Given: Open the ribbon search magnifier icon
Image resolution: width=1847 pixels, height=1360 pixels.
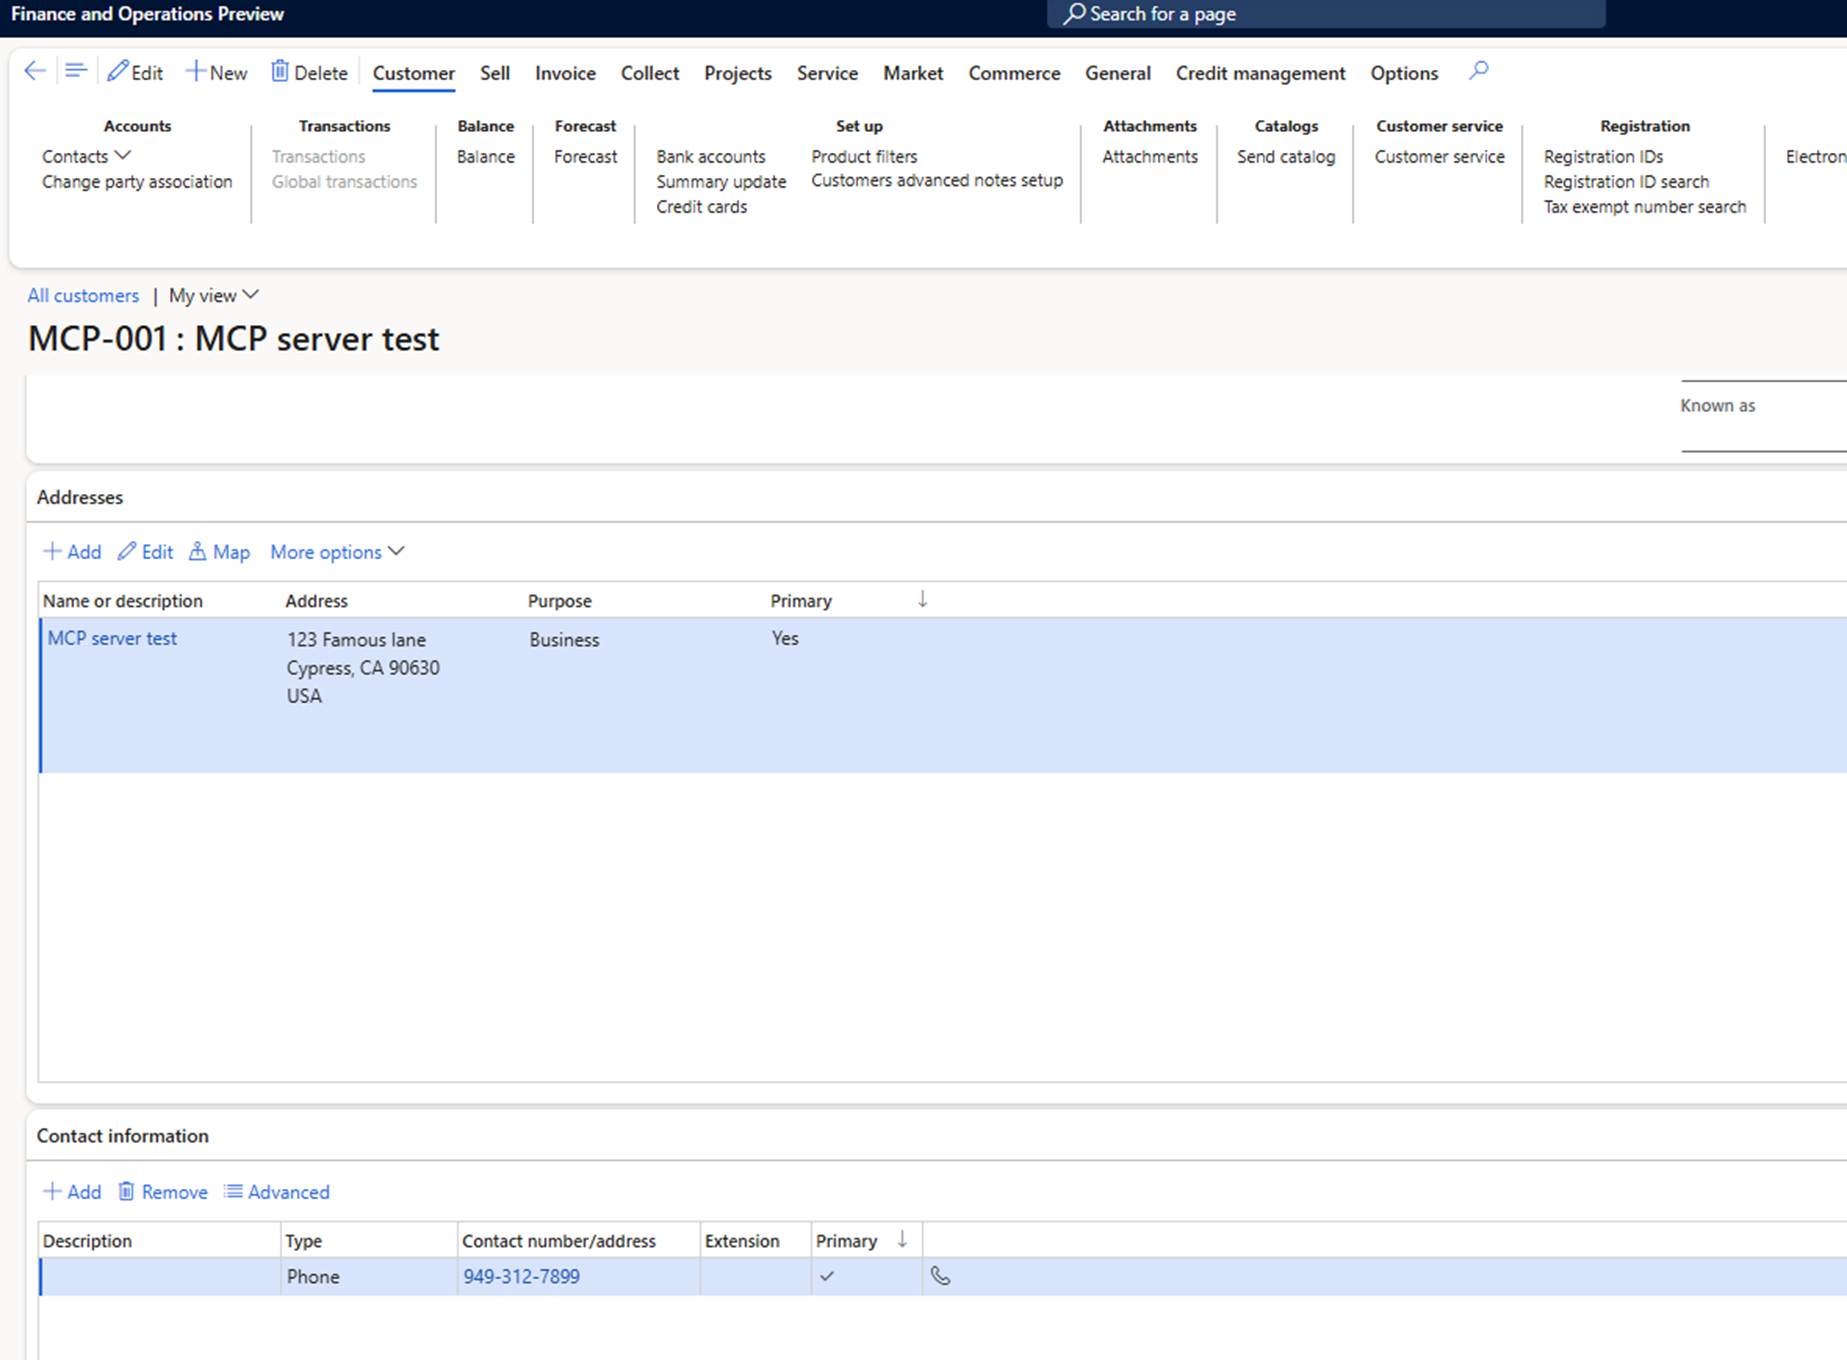Looking at the screenshot, I should point(1478,71).
